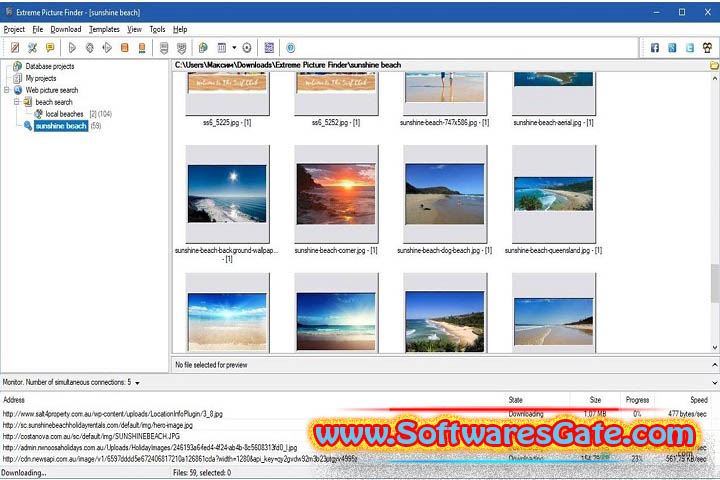The height and width of the screenshot is (480, 720).
Task: Open project settings wrench toolbar icon
Action: tap(32, 48)
